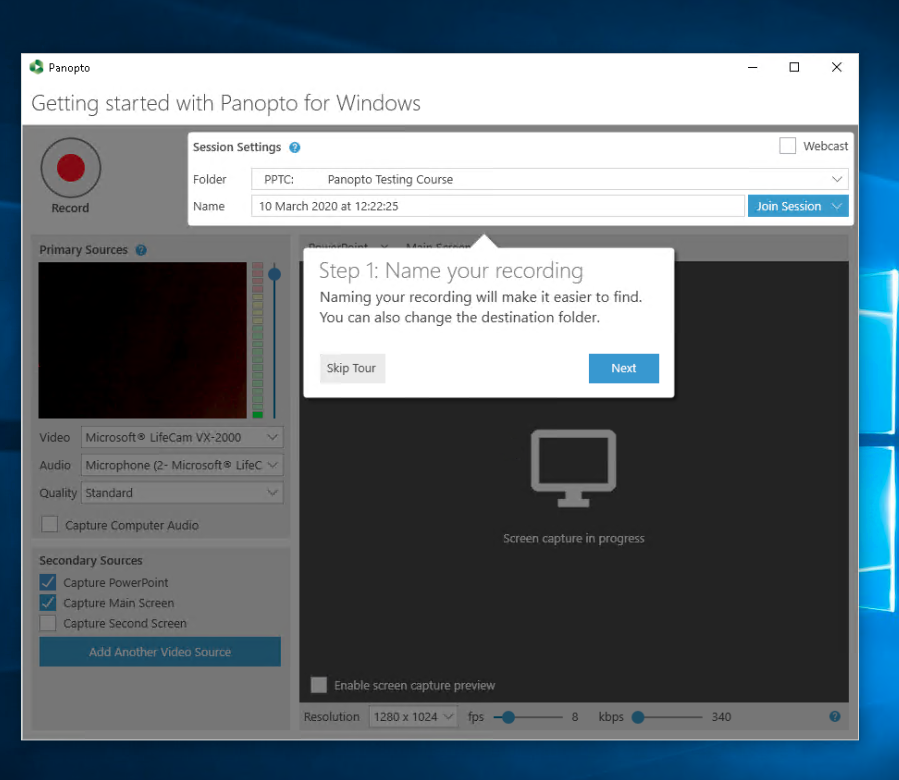This screenshot has width=899, height=780.
Task: Uncheck Capture Main Screen
Action: pos(48,603)
